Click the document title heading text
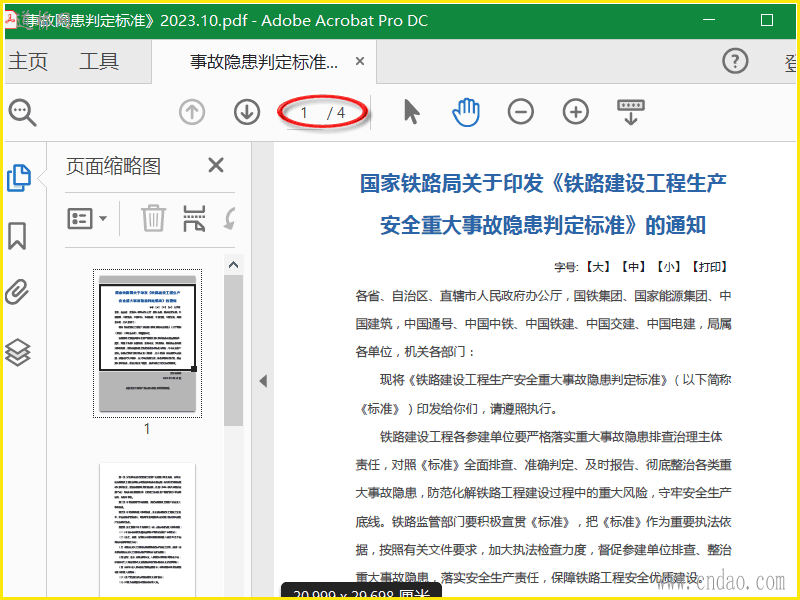The width and height of the screenshot is (800, 600). point(543,204)
